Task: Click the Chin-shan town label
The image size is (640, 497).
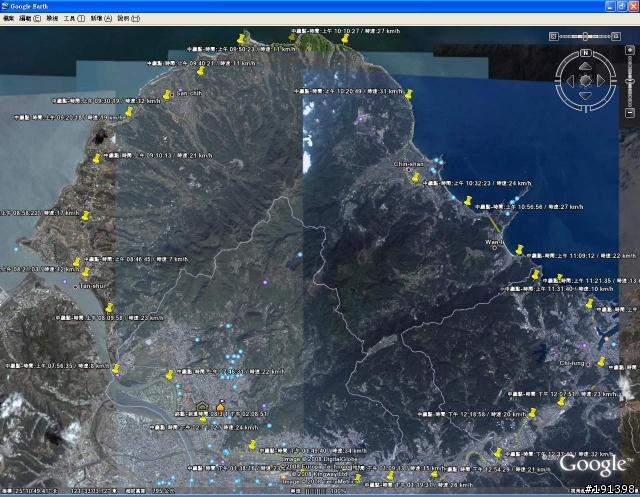Action: (x=409, y=164)
